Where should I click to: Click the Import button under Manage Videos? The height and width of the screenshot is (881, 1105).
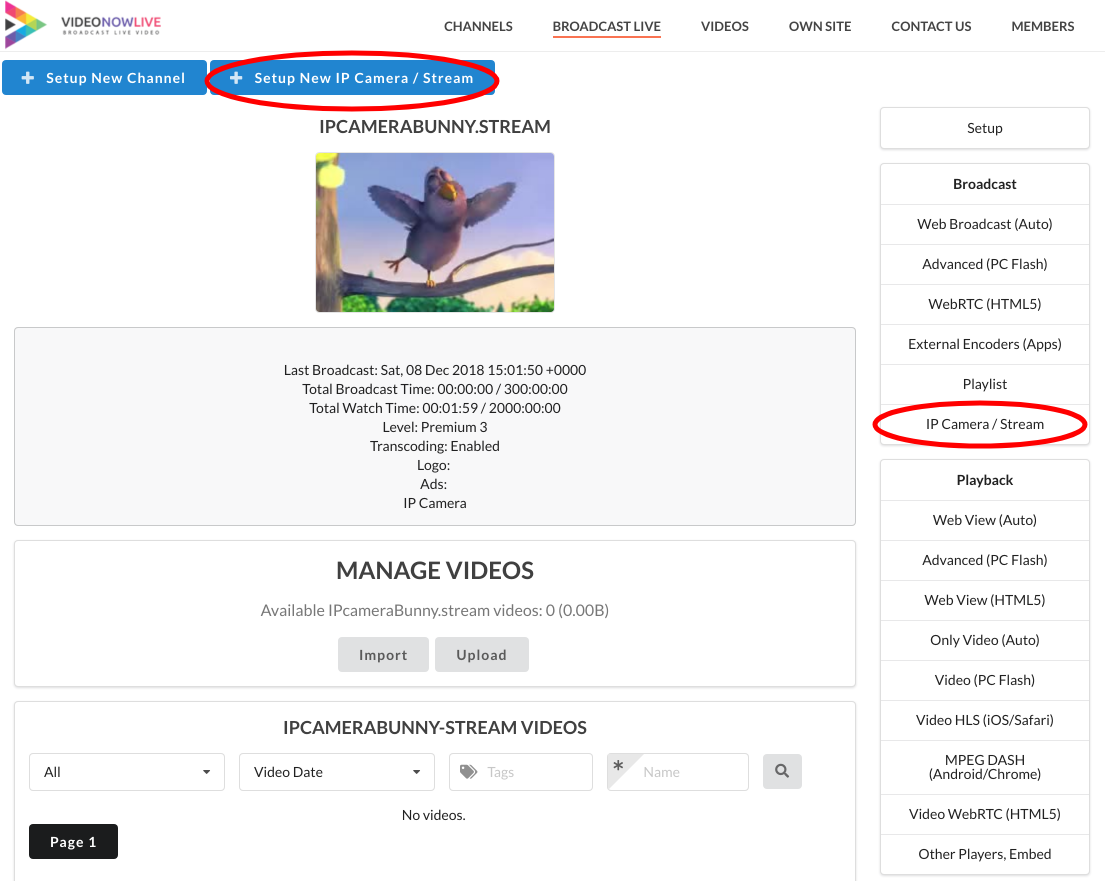coord(383,654)
